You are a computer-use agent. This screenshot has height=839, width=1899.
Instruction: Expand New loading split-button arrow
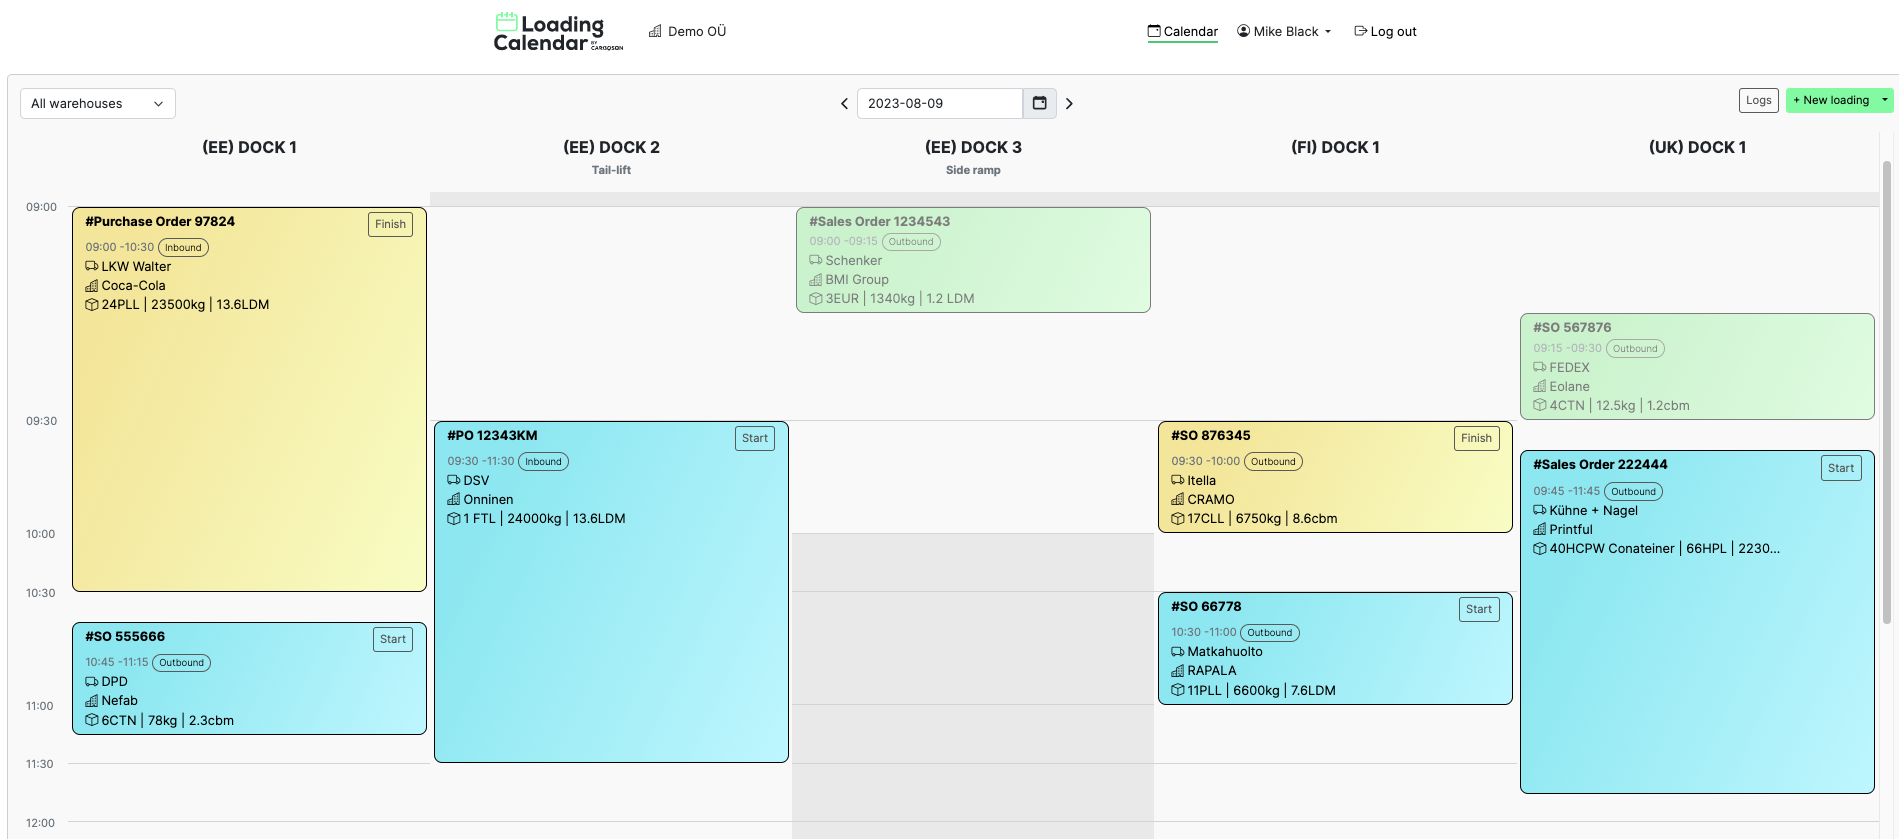(x=1885, y=100)
